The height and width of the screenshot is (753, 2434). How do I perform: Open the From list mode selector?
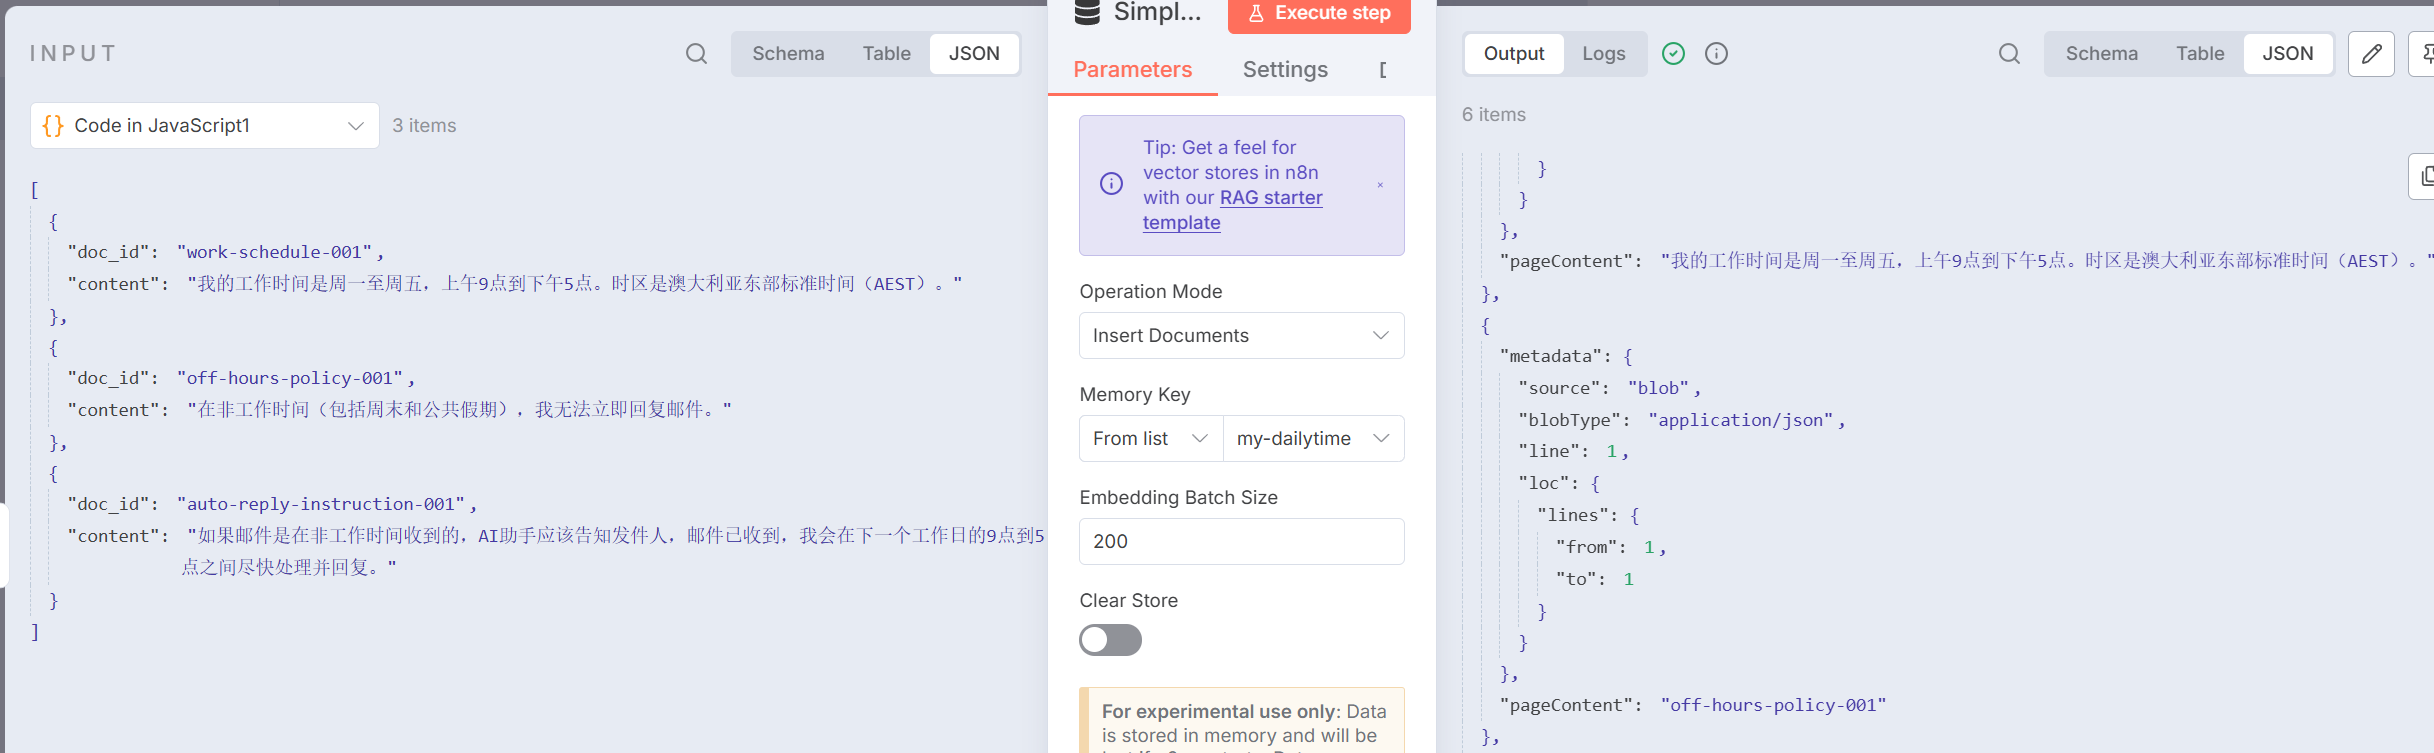click(1150, 439)
